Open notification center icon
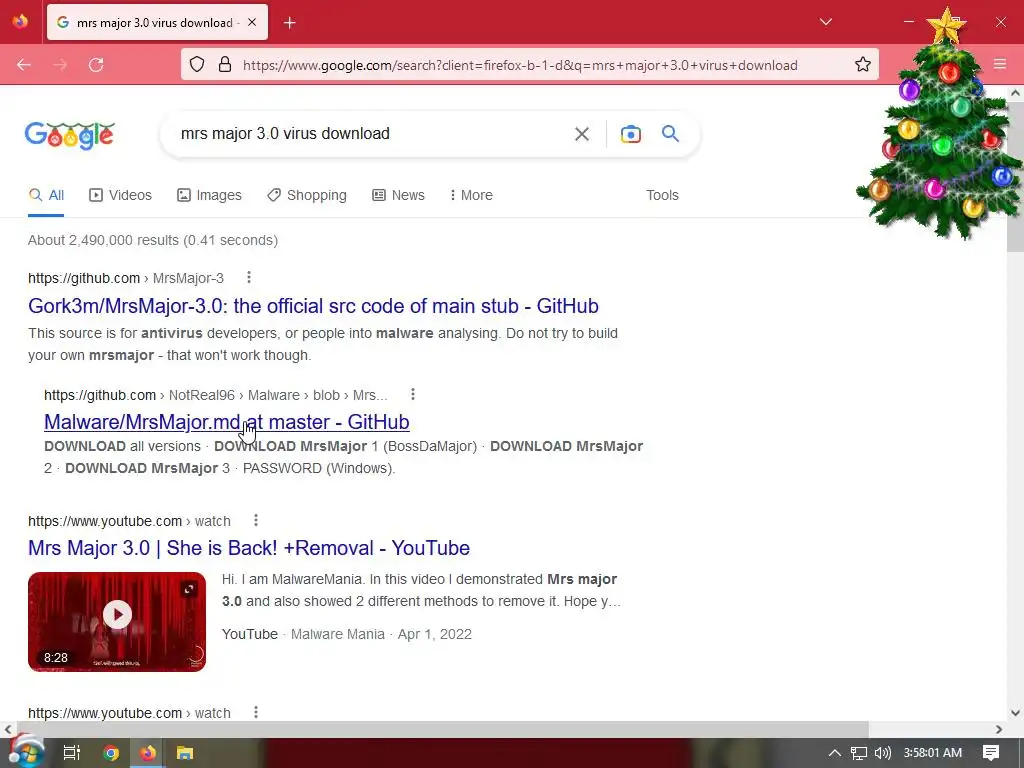Screen dimensions: 1024x768 991,753
